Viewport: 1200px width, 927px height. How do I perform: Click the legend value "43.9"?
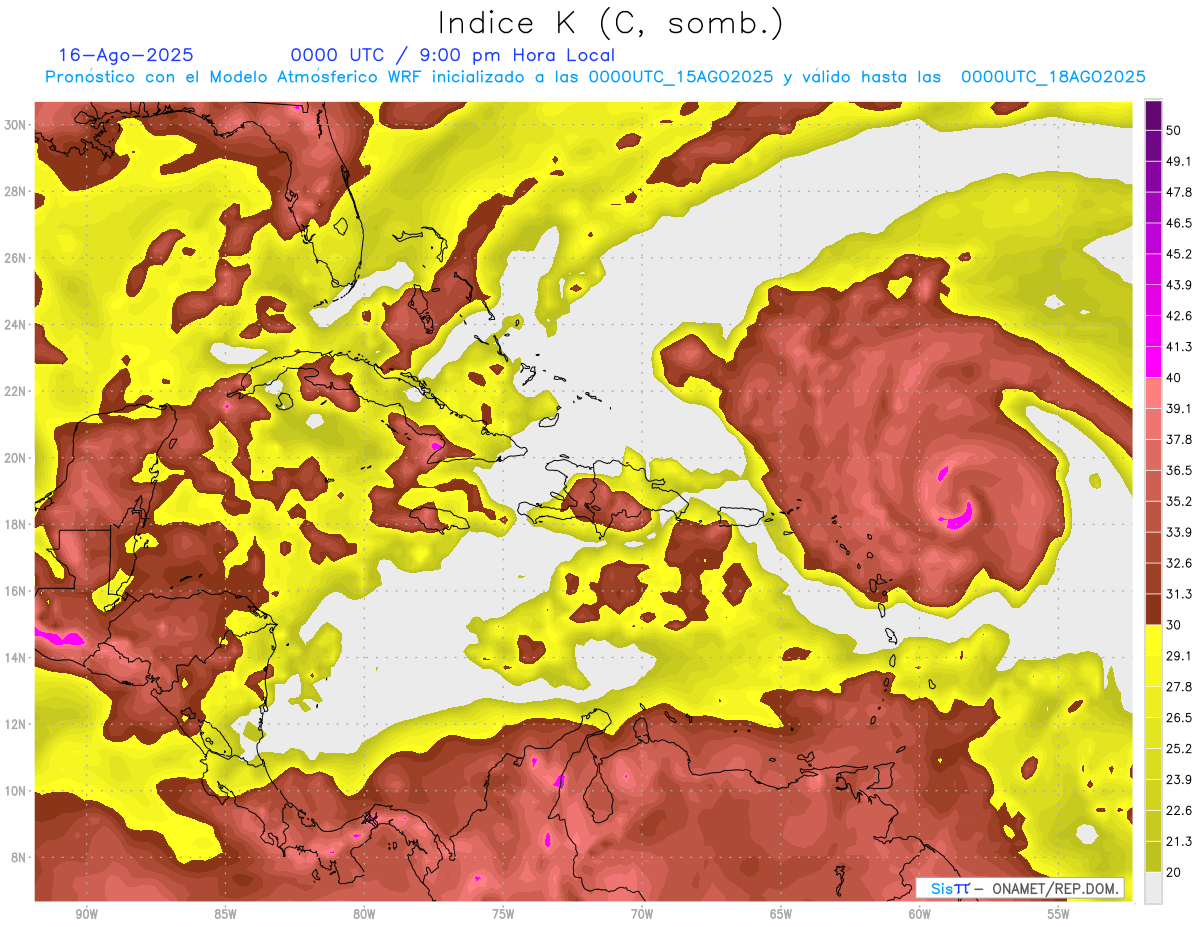1179,285
